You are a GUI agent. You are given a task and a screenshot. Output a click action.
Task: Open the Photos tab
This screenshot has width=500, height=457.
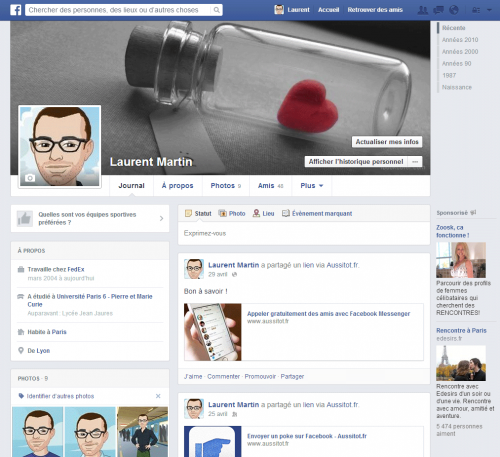pyautogui.click(x=226, y=186)
